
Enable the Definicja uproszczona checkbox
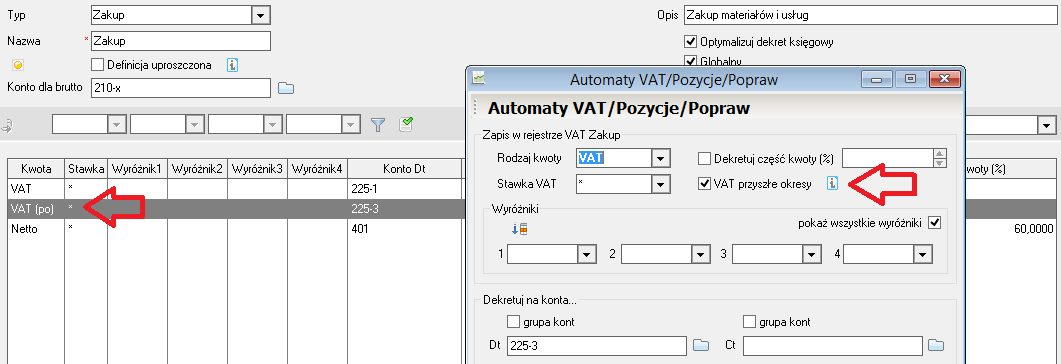(97, 66)
